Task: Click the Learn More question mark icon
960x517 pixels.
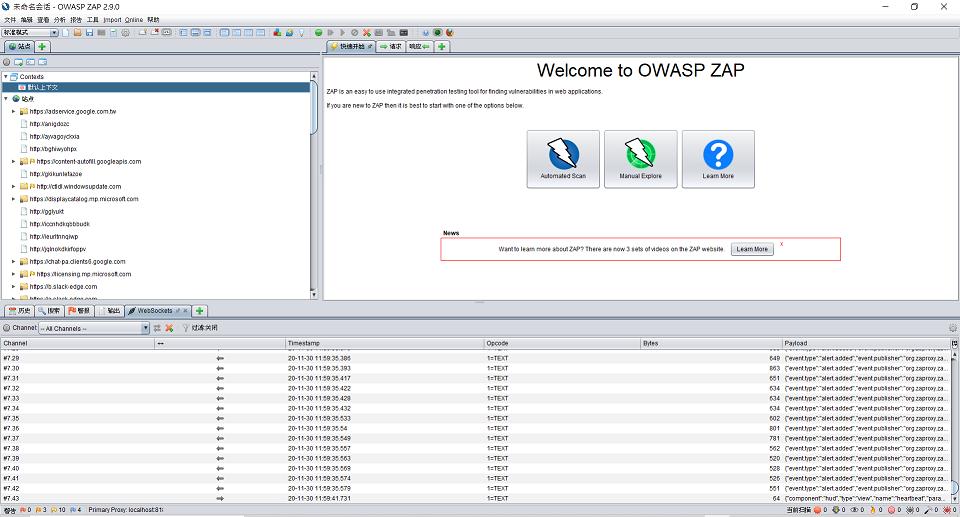Action: (x=718, y=159)
